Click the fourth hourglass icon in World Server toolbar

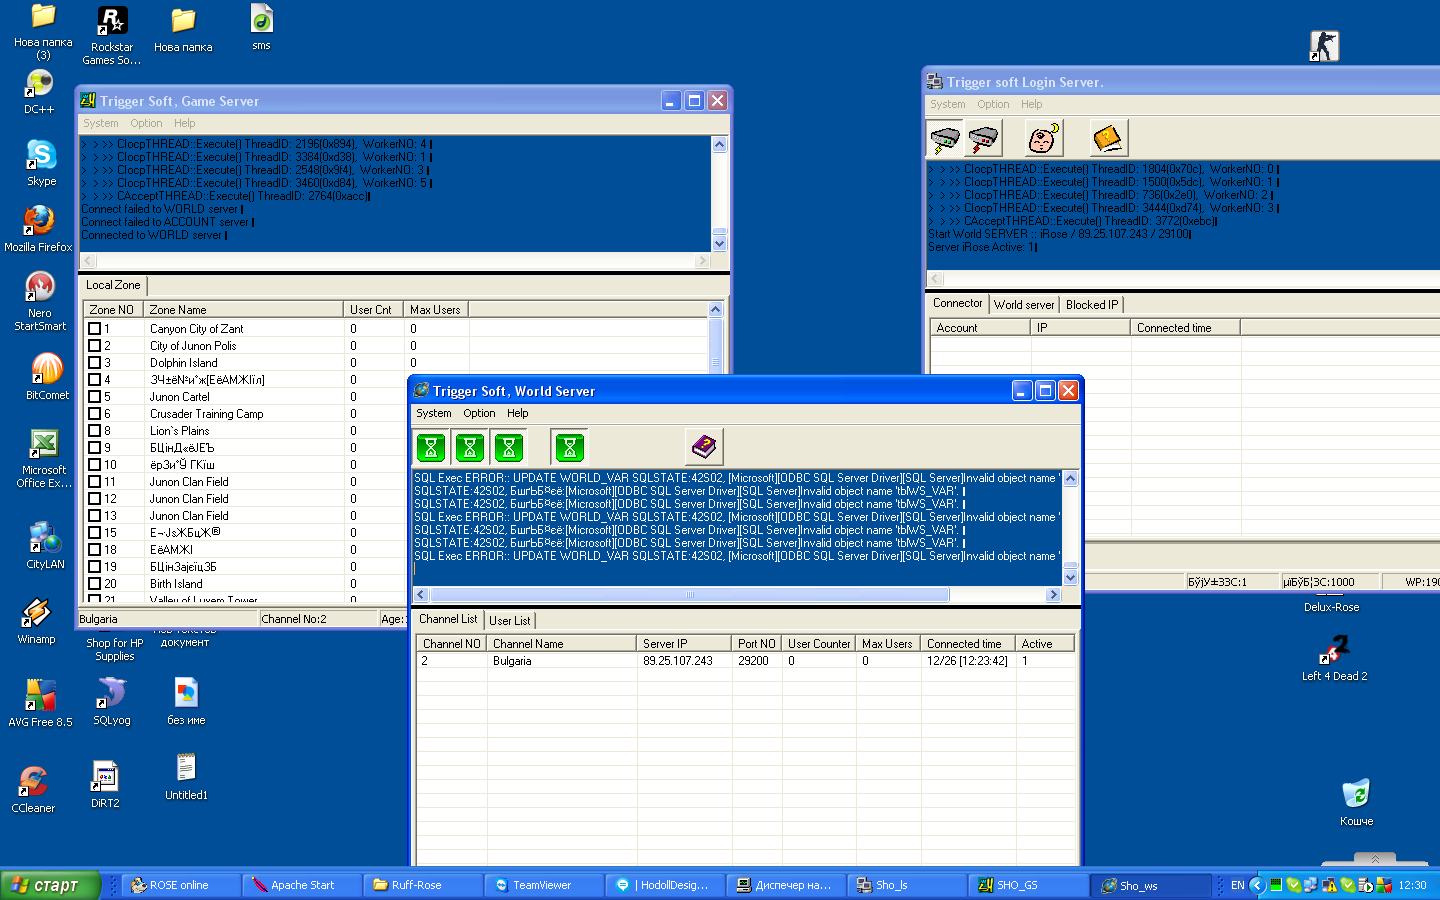pyautogui.click(x=568, y=446)
